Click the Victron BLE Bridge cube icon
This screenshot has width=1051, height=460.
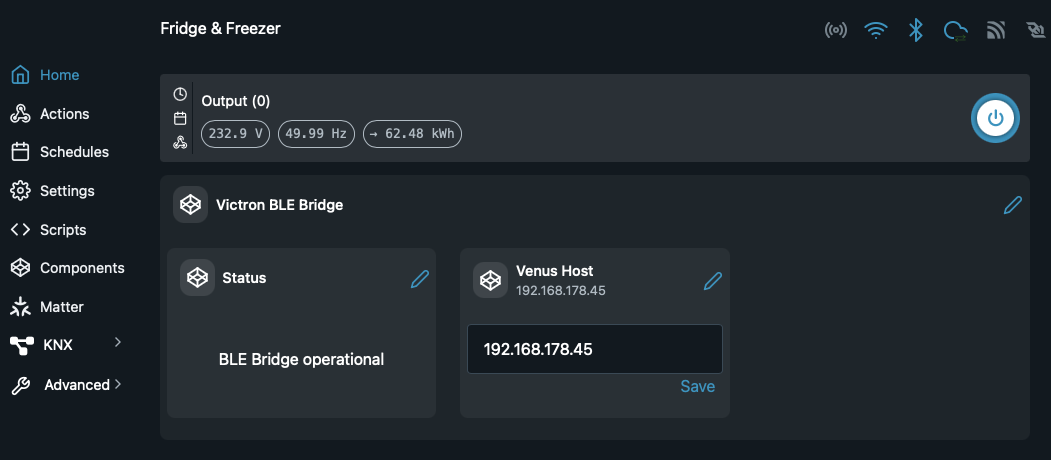click(191, 205)
